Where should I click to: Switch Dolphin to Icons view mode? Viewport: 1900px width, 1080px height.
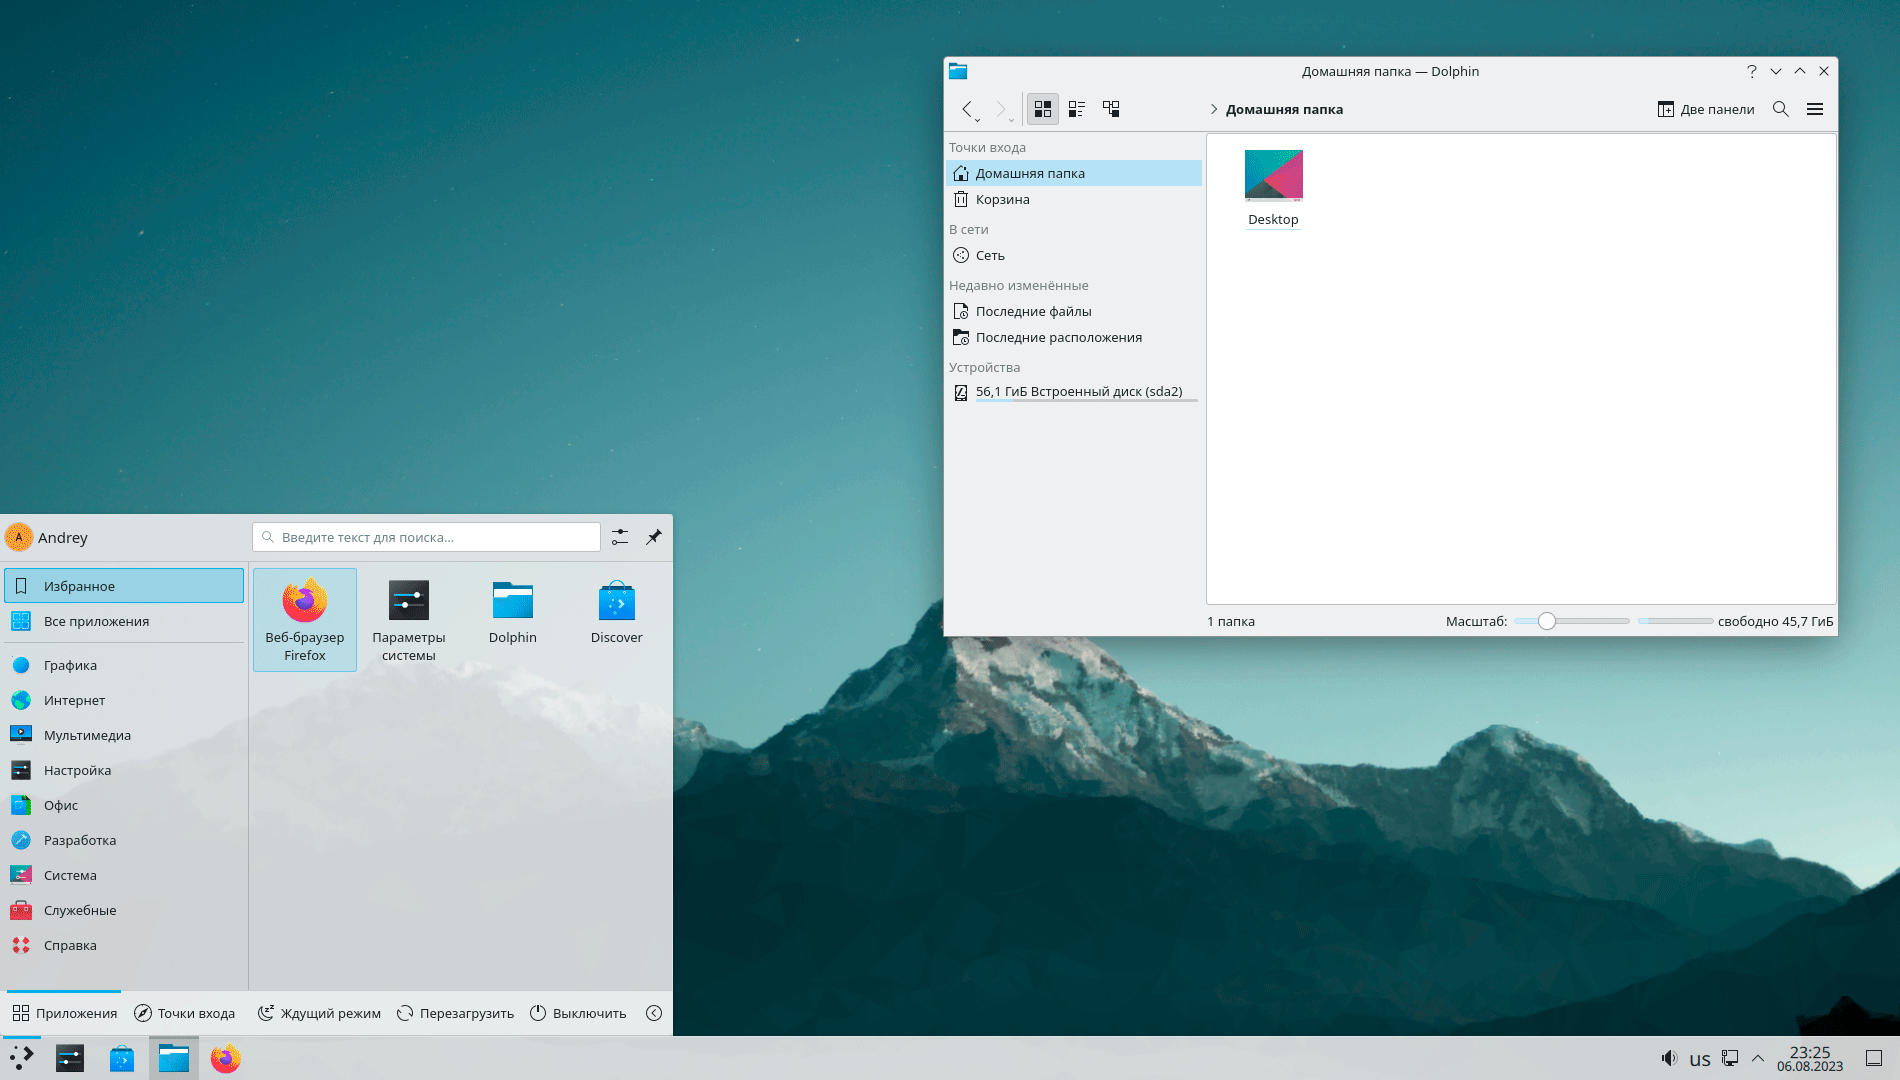(1042, 109)
